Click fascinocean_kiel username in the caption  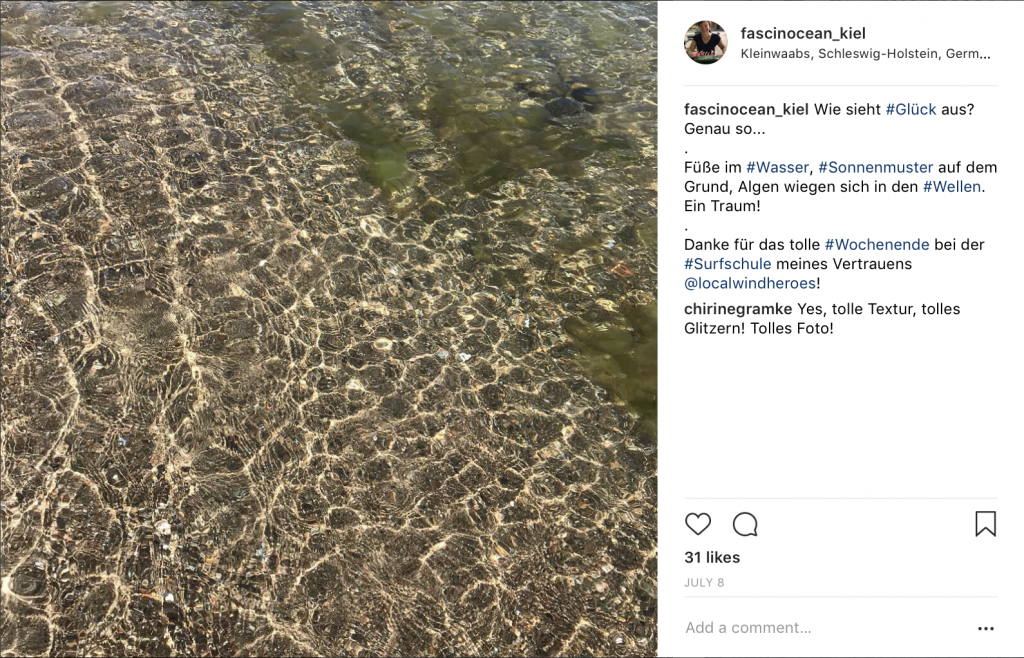[x=746, y=109]
